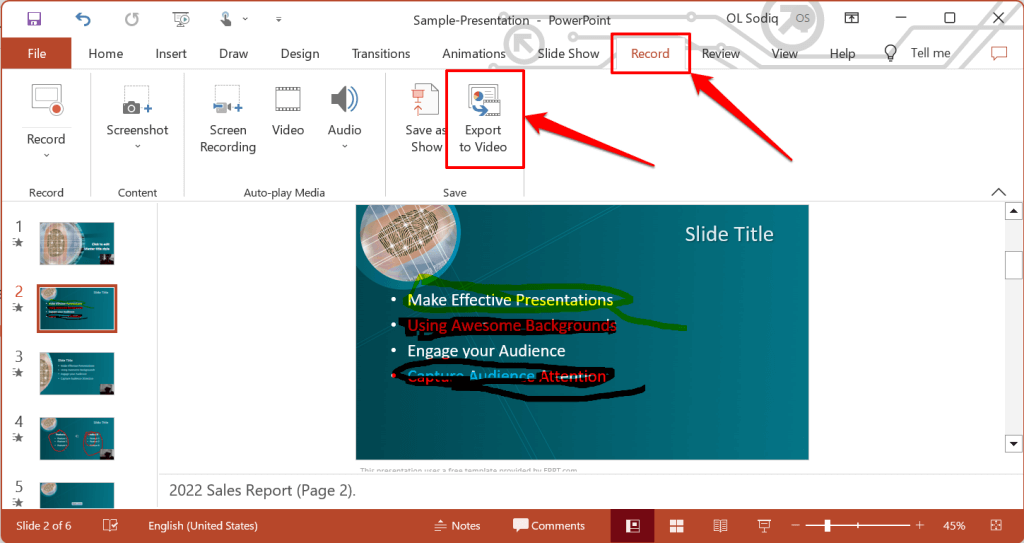Screen dimensions: 1024x543
Task: Expand the Record button dropdown arrow
Action: [x=46, y=156]
